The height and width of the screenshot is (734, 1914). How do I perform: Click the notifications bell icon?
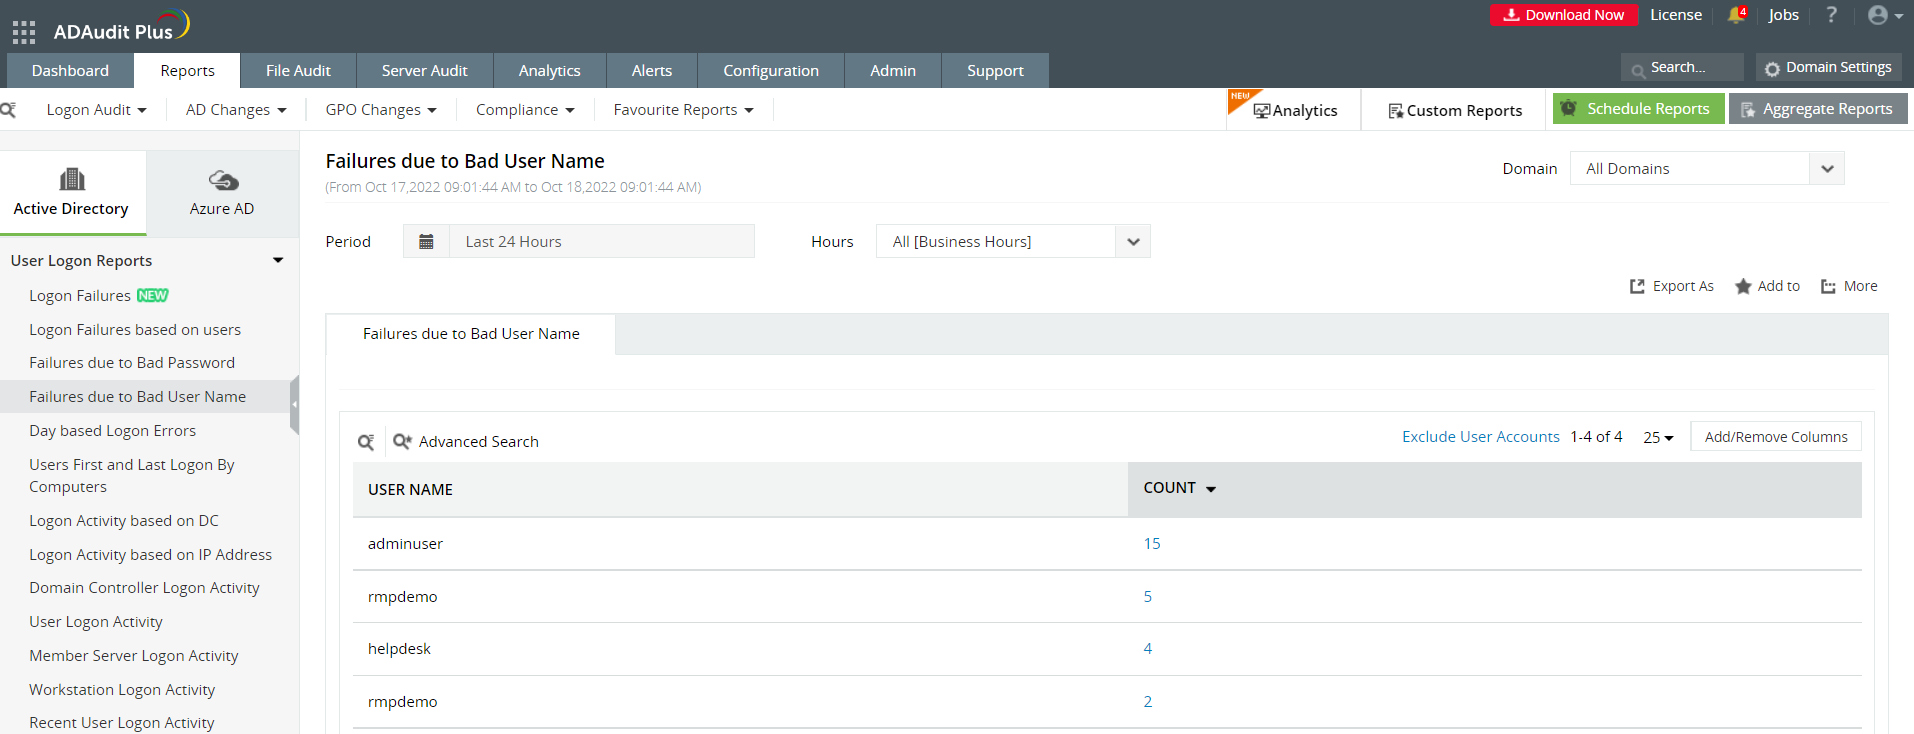point(1736,15)
